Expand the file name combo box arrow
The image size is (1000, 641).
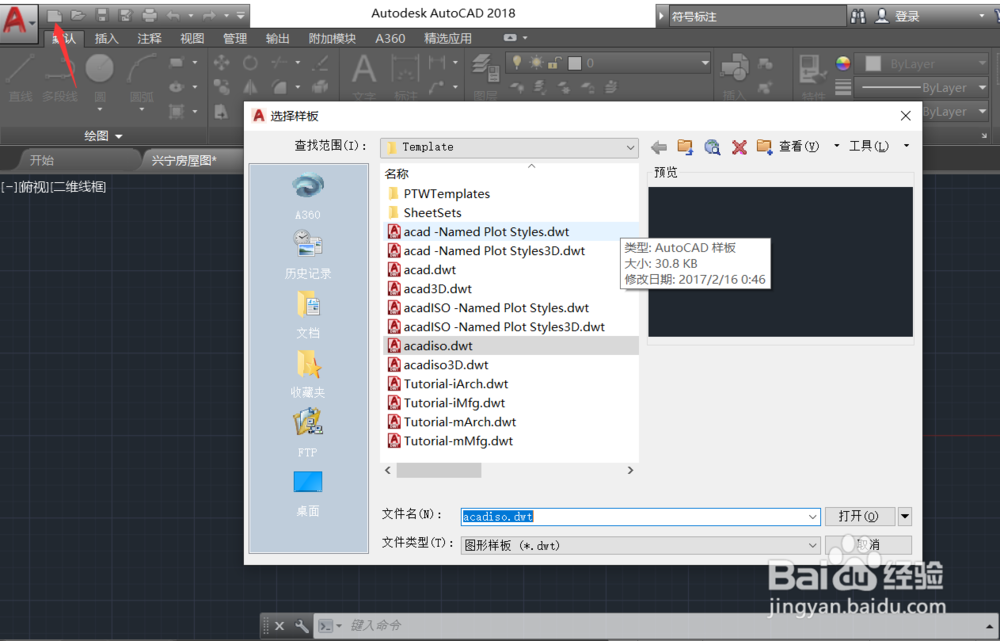tap(812, 517)
